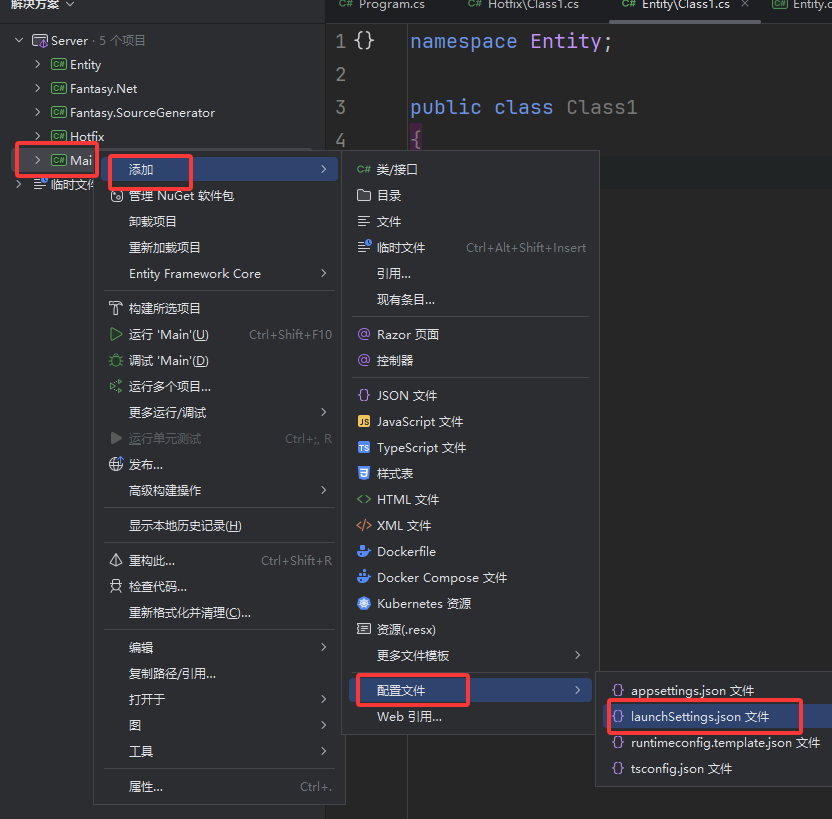Collapse the Server solution node
The width and height of the screenshot is (832, 819).
click(x=19, y=40)
